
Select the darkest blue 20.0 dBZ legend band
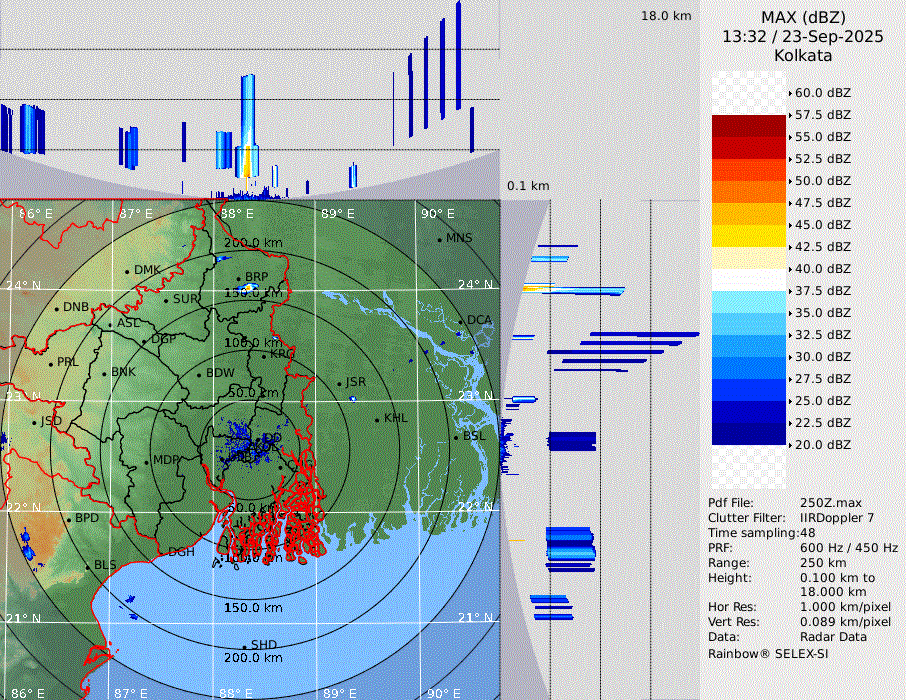coord(749,433)
